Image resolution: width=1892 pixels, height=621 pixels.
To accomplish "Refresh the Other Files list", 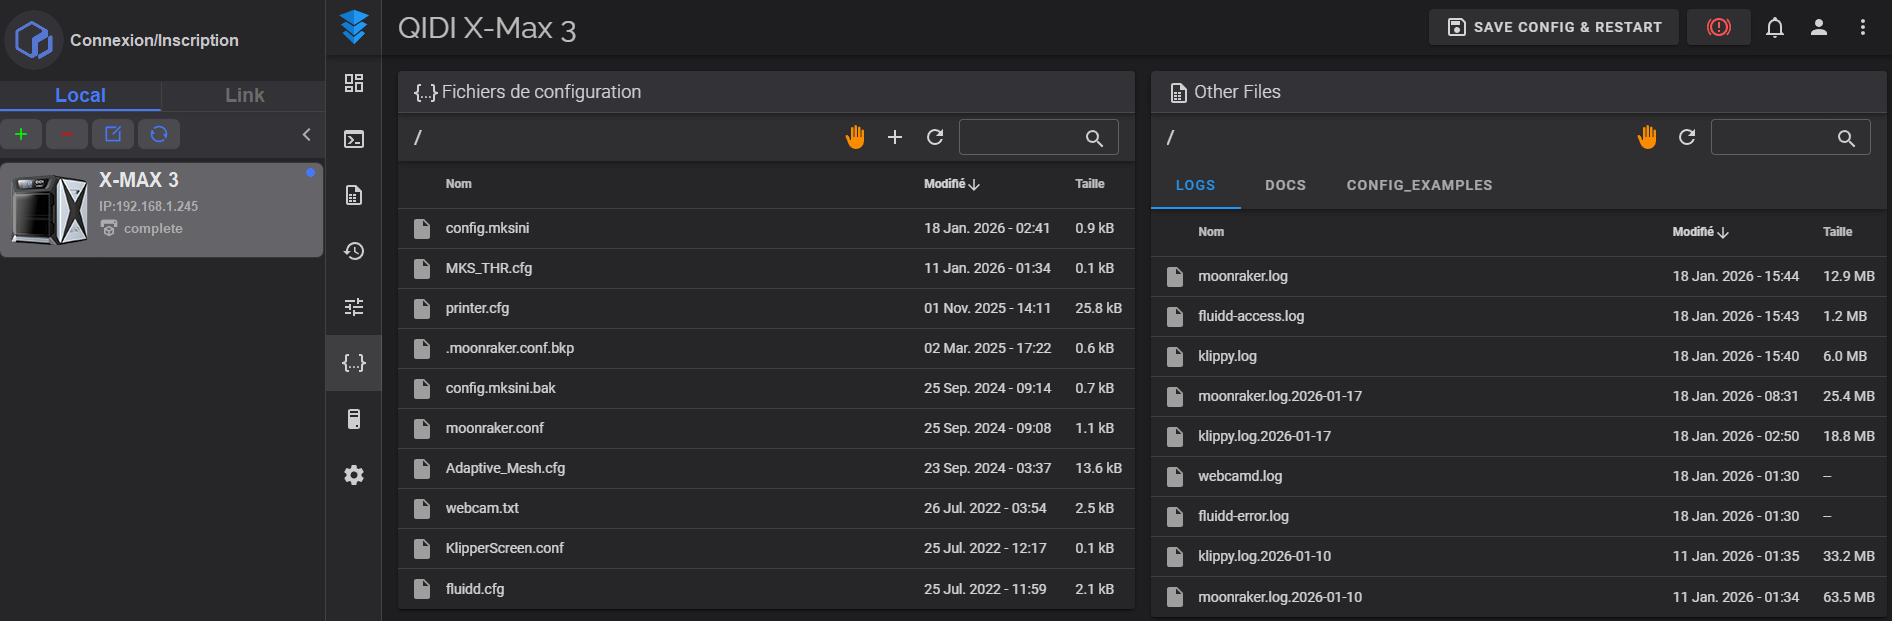I will 1687,137.
